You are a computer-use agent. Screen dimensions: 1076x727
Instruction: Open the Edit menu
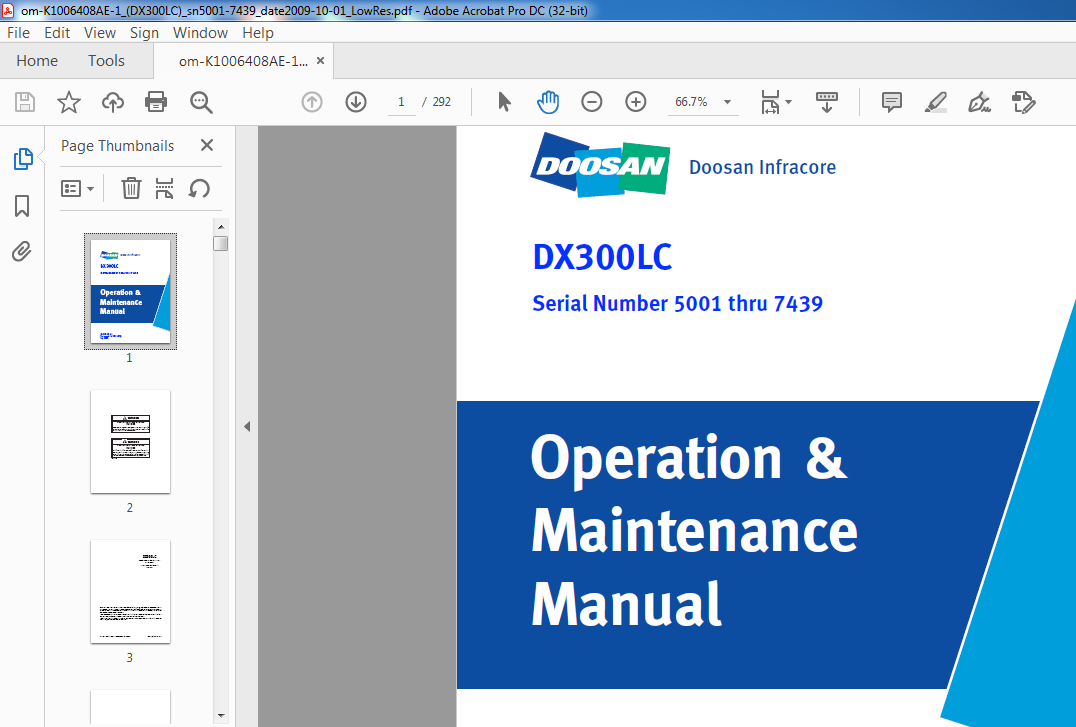click(57, 33)
